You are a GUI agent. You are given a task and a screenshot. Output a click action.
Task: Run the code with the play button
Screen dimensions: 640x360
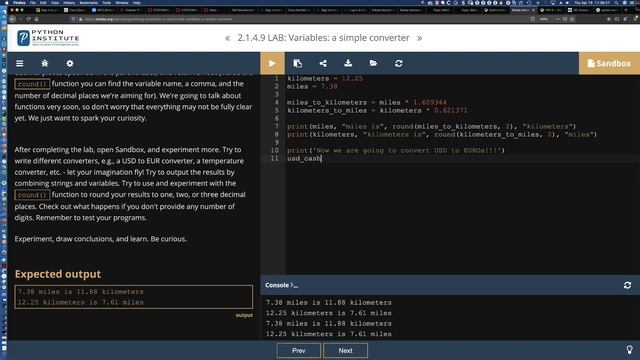[x=272, y=63]
